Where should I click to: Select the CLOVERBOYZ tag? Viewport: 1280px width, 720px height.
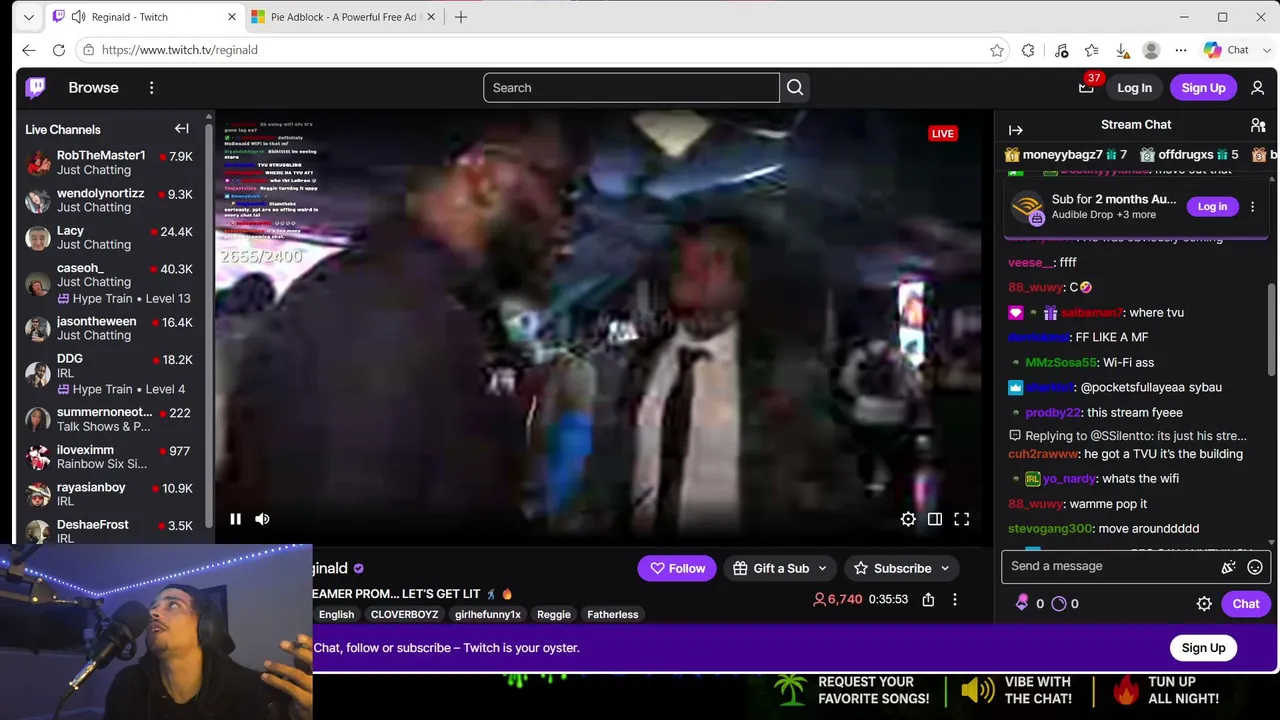coord(404,615)
